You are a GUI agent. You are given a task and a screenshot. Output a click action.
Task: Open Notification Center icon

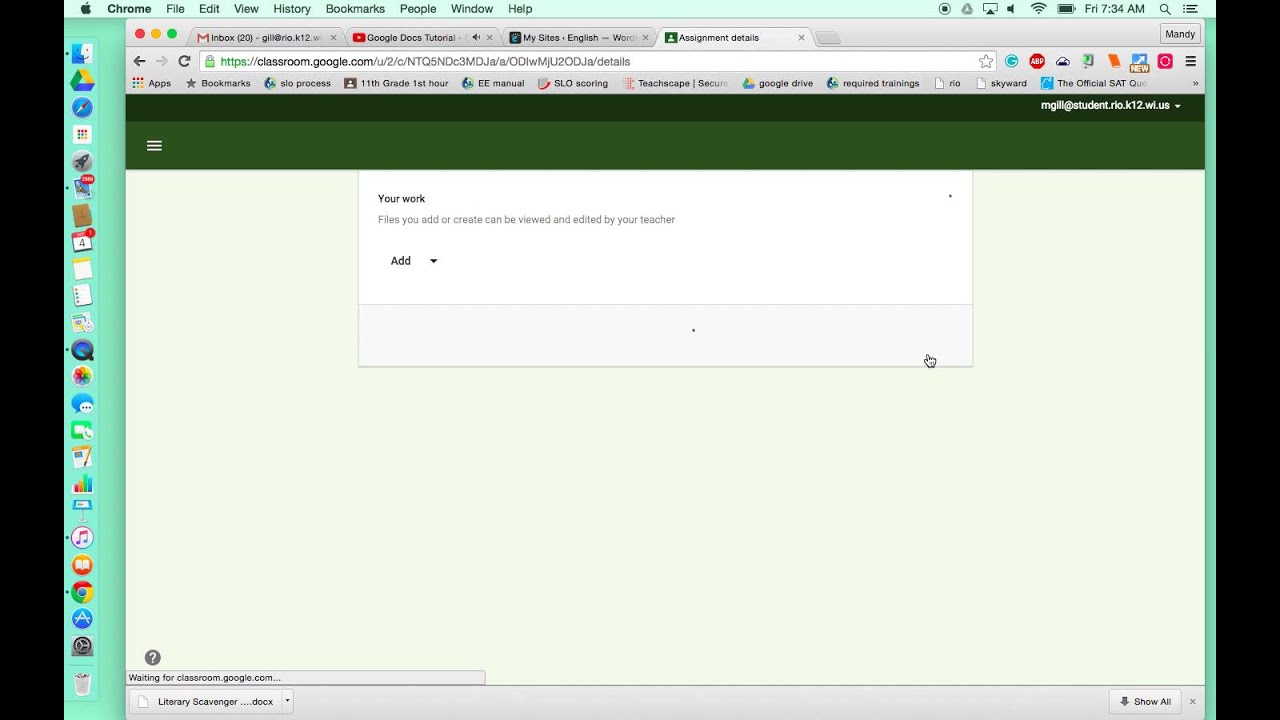tap(1190, 9)
